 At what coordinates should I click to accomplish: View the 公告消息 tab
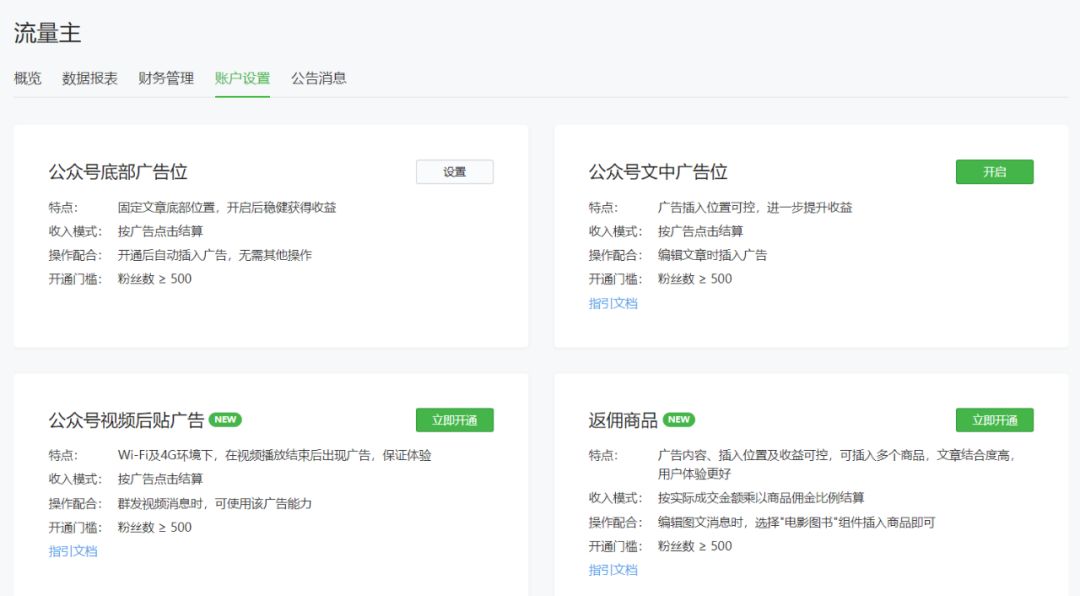pos(317,79)
